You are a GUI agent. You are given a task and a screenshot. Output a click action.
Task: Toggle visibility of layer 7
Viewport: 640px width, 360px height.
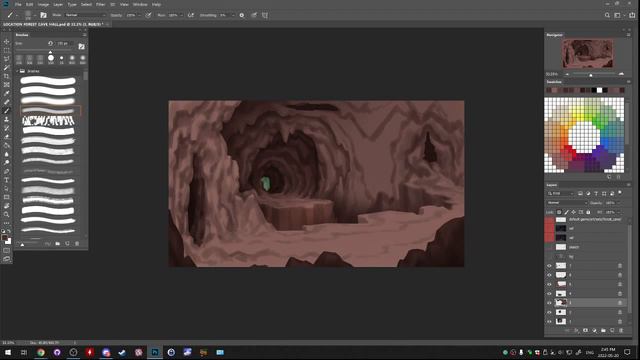[549, 266]
